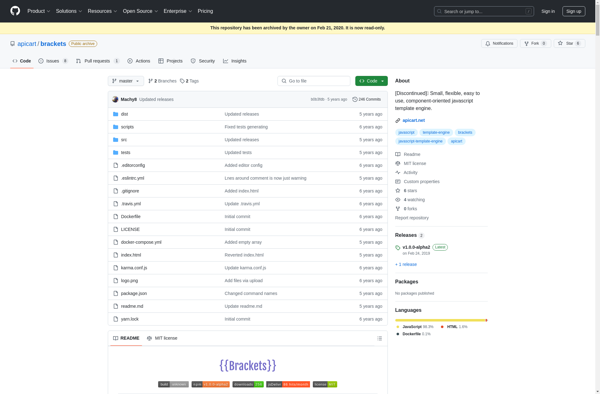Screen dimensions: 600x394
Task: Expand the green Code dropdown button
Action: [x=371, y=81]
